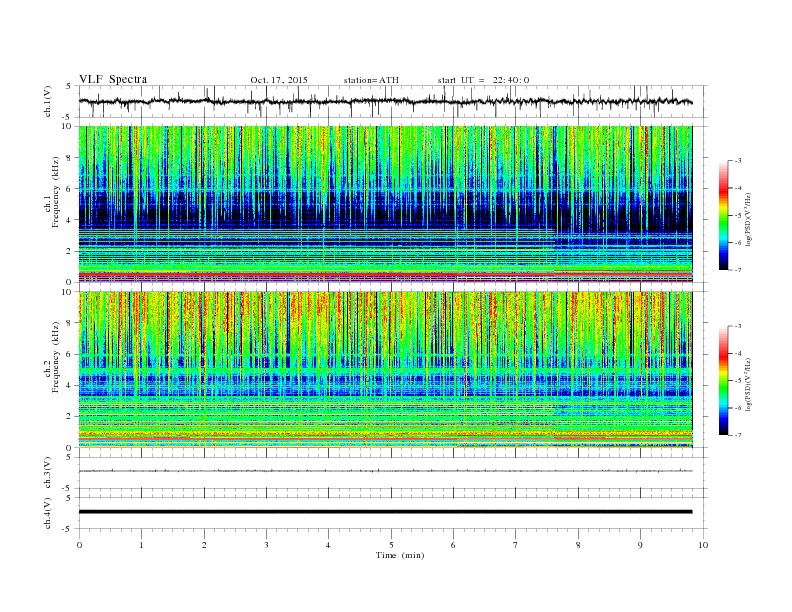Click the "ch.3(V)" axis label
The height and width of the screenshot is (612, 792).
click(48, 473)
